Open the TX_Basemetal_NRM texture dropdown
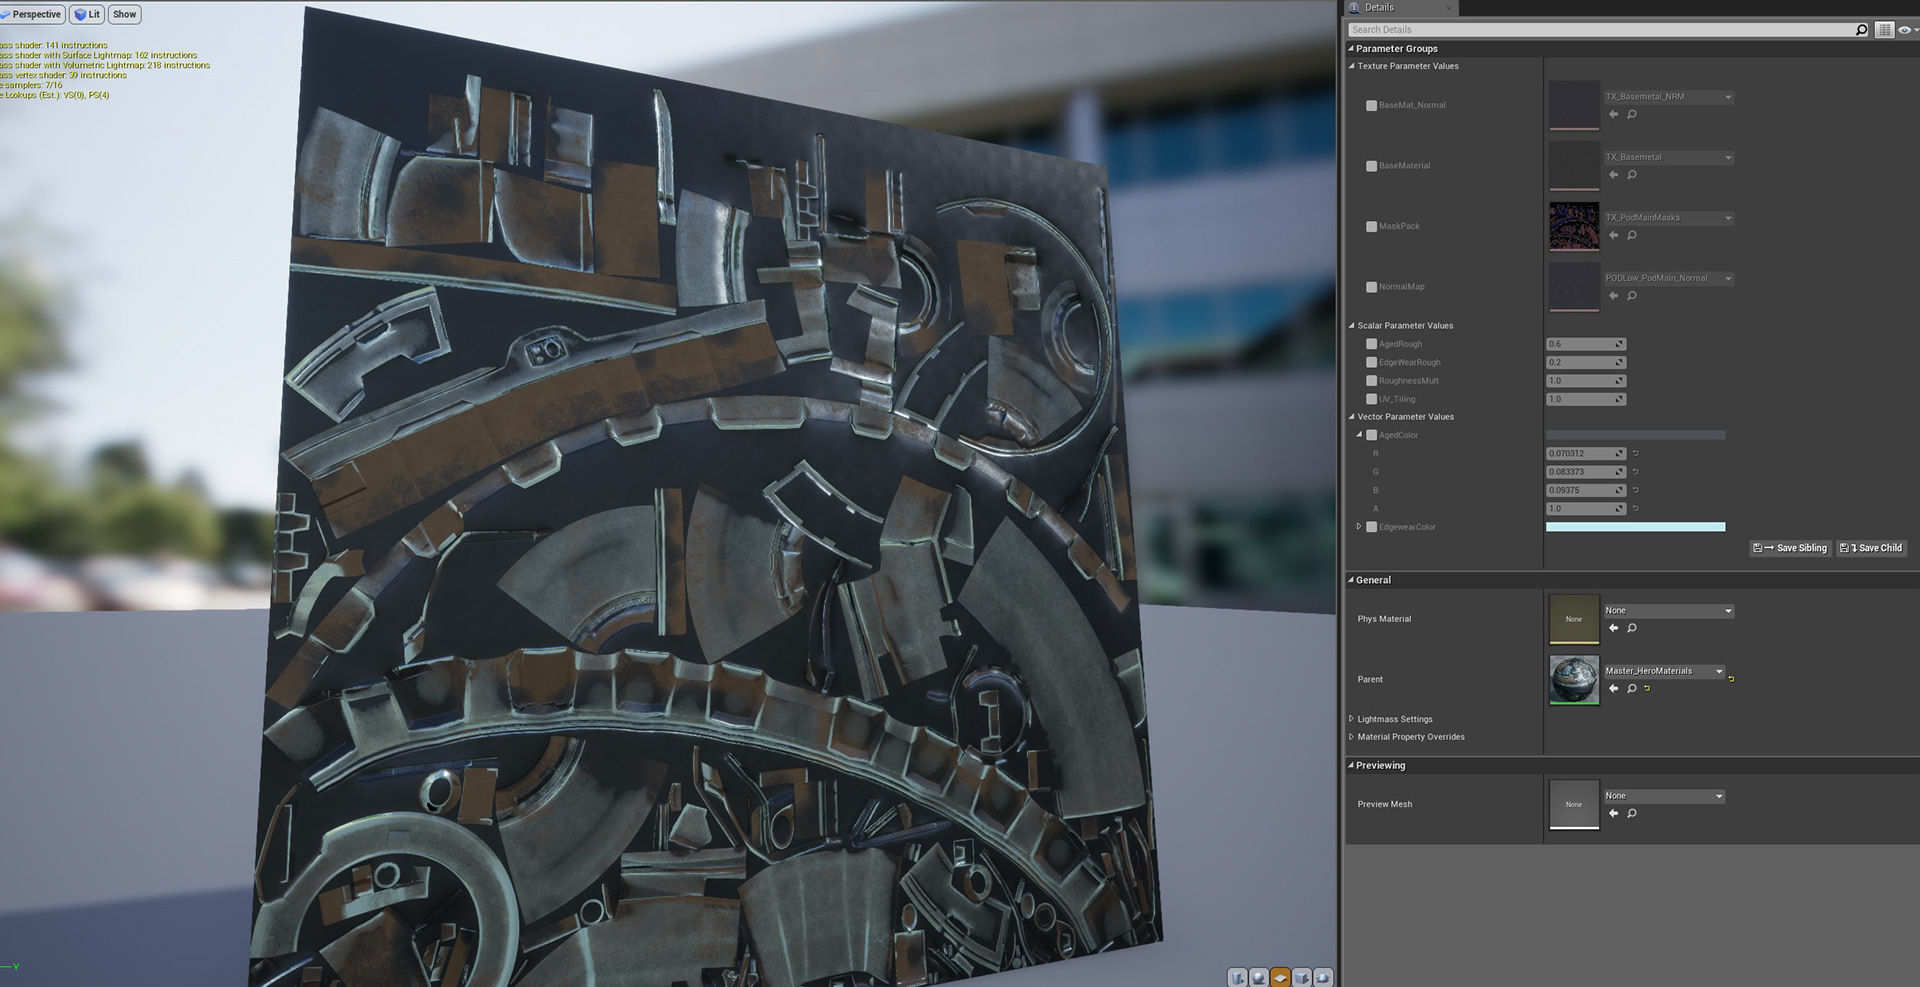 click(1668, 97)
